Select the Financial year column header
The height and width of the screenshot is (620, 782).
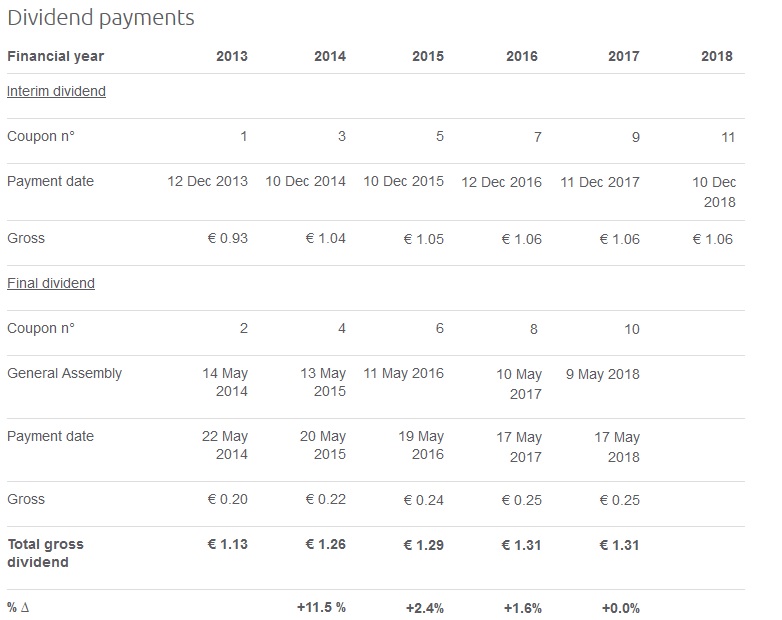pyautogui.click(x=55, y=56)
